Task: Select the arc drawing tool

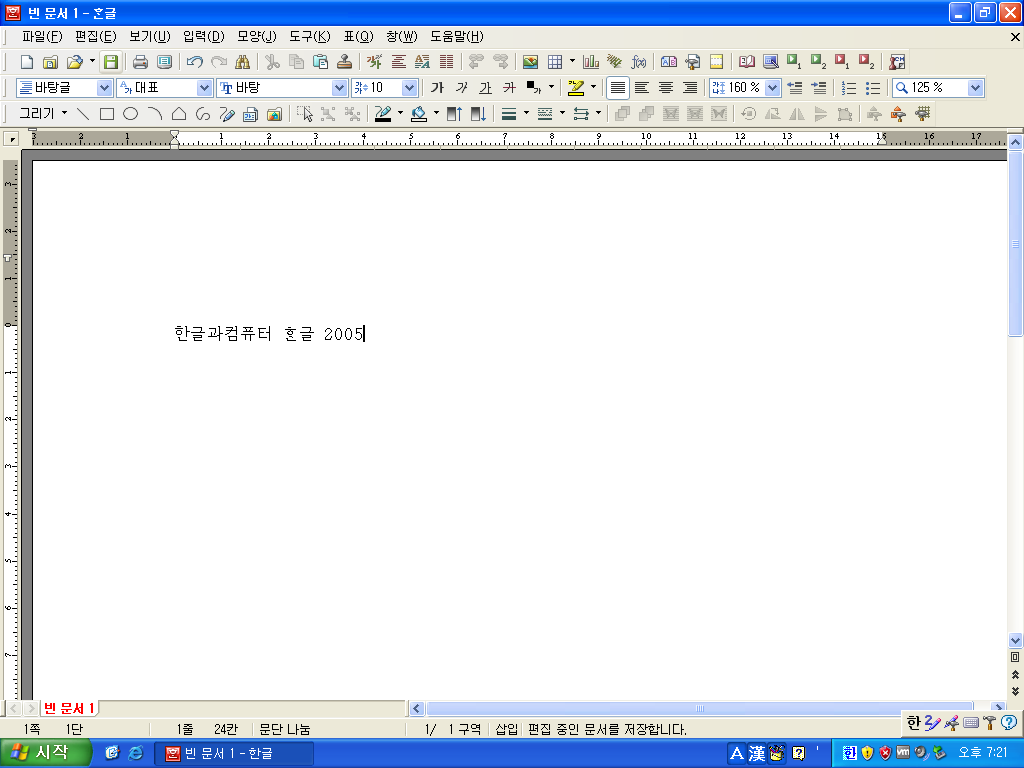Action: pyautogui.click(x=155, y=114)
